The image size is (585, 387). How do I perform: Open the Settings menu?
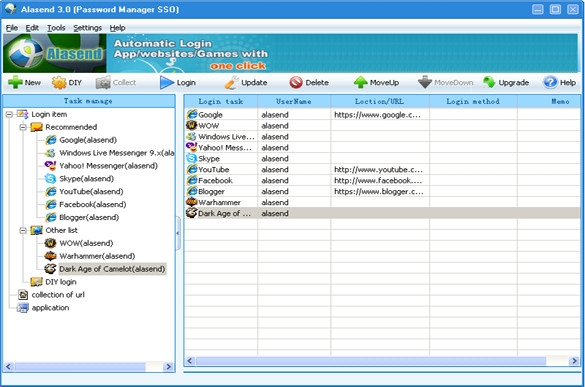point(87,28)
